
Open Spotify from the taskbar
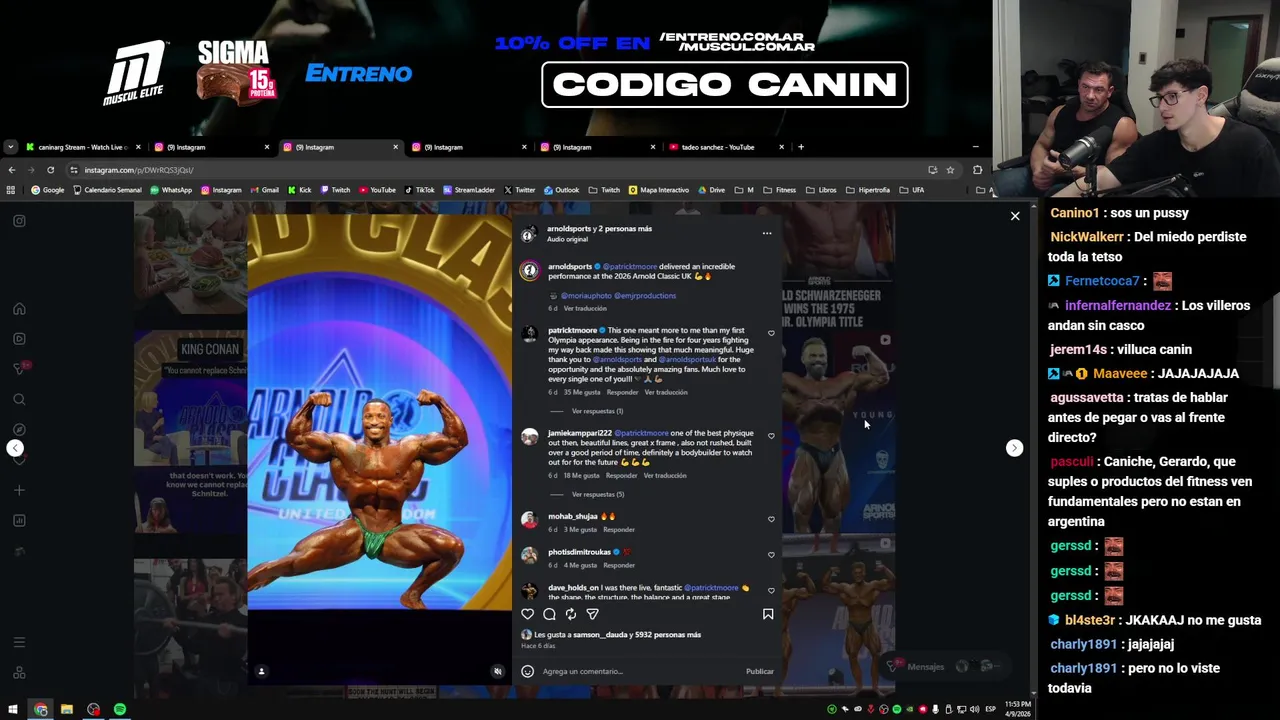120,709
